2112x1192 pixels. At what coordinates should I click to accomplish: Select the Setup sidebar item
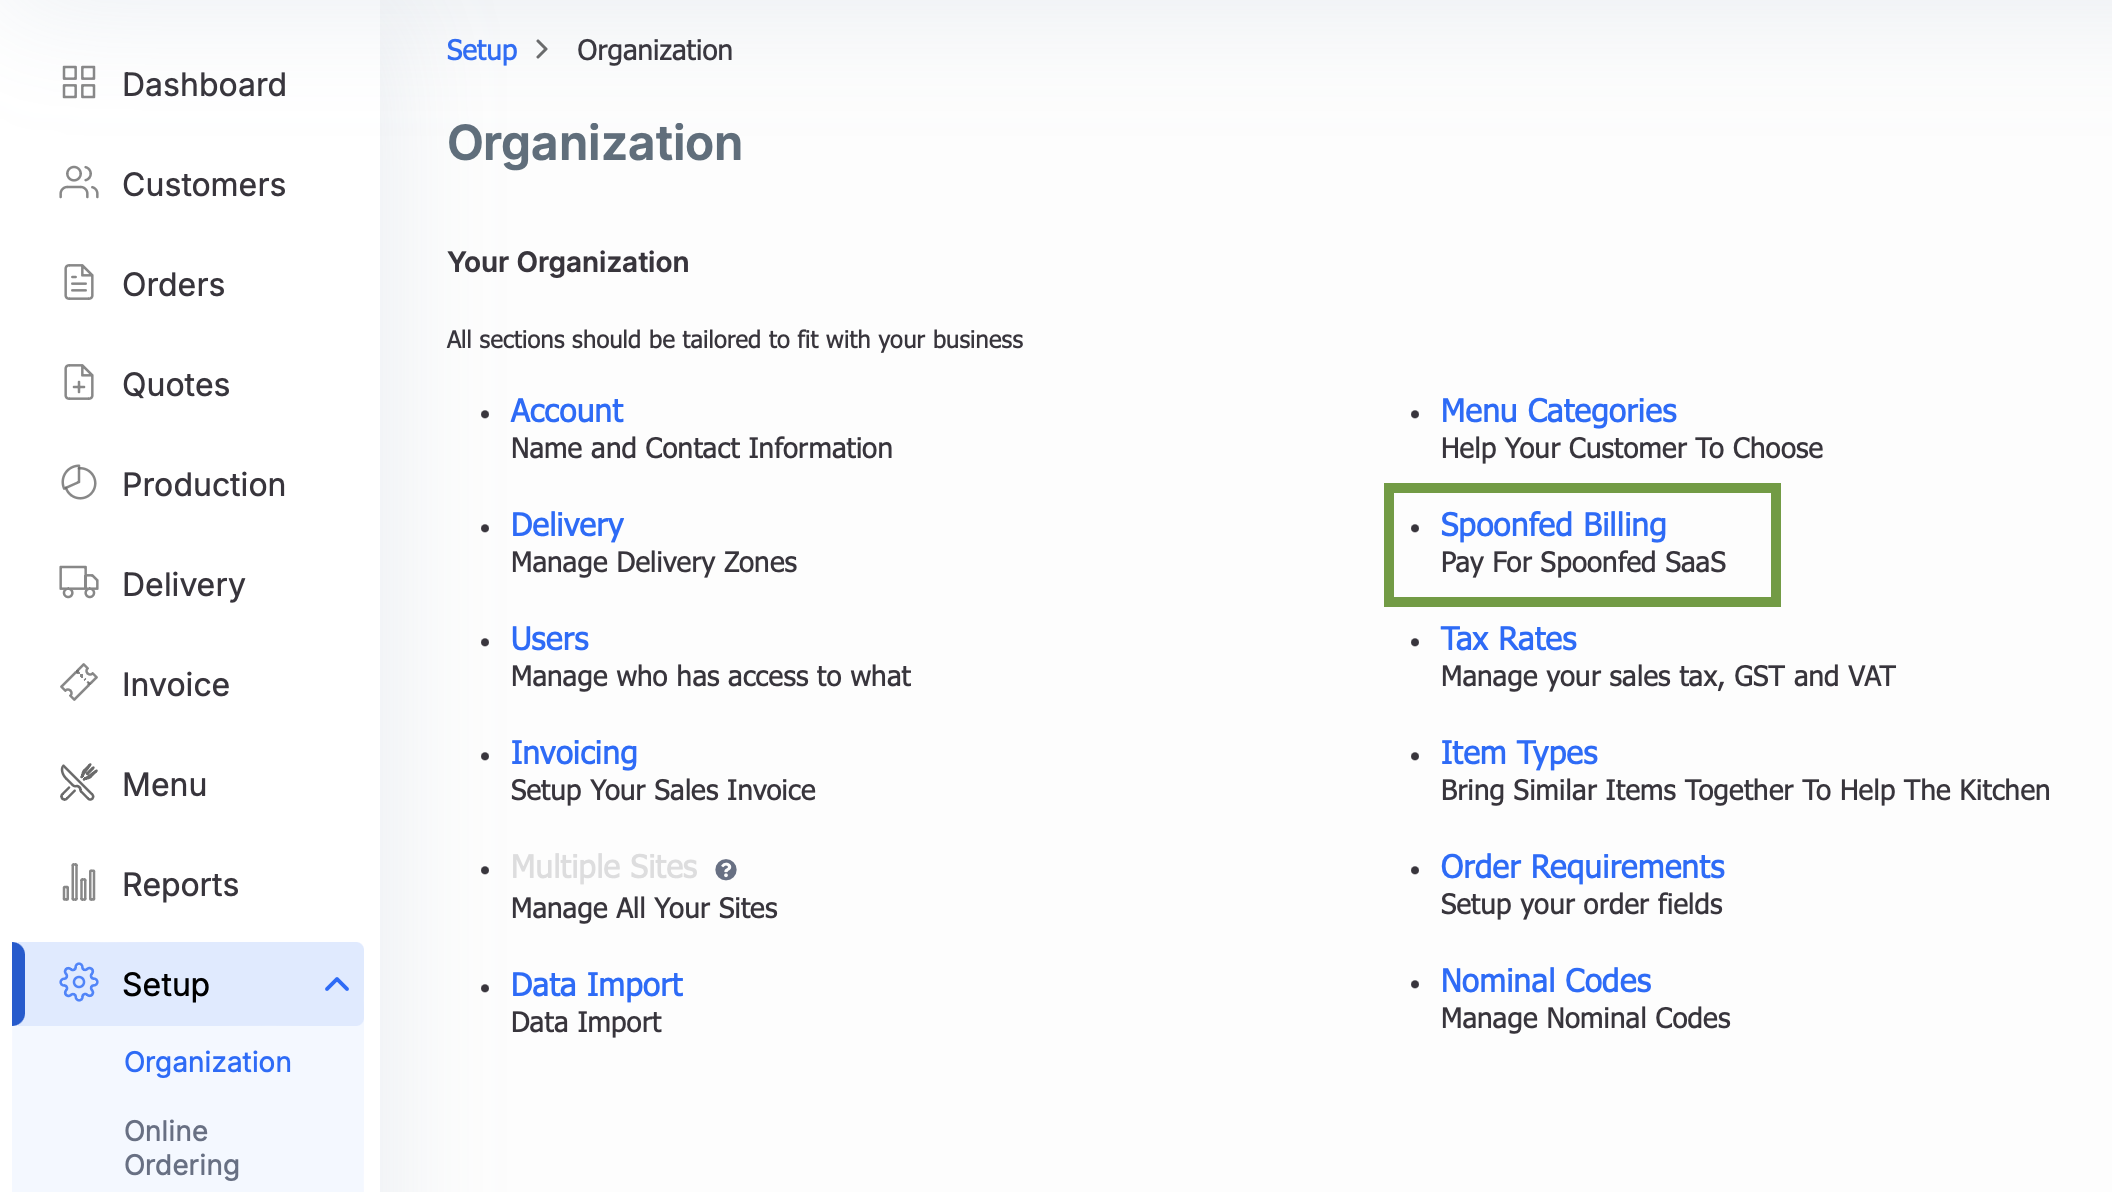click(190, 984)
